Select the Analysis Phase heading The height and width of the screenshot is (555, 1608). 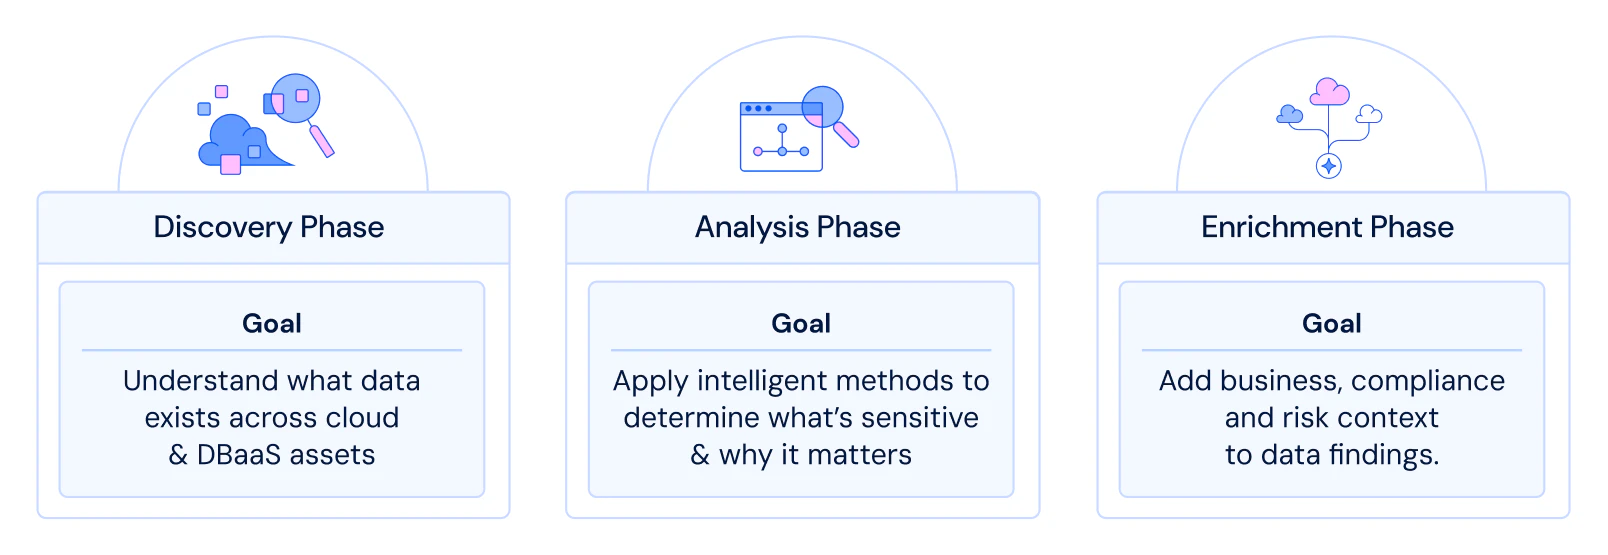[798, 227]
